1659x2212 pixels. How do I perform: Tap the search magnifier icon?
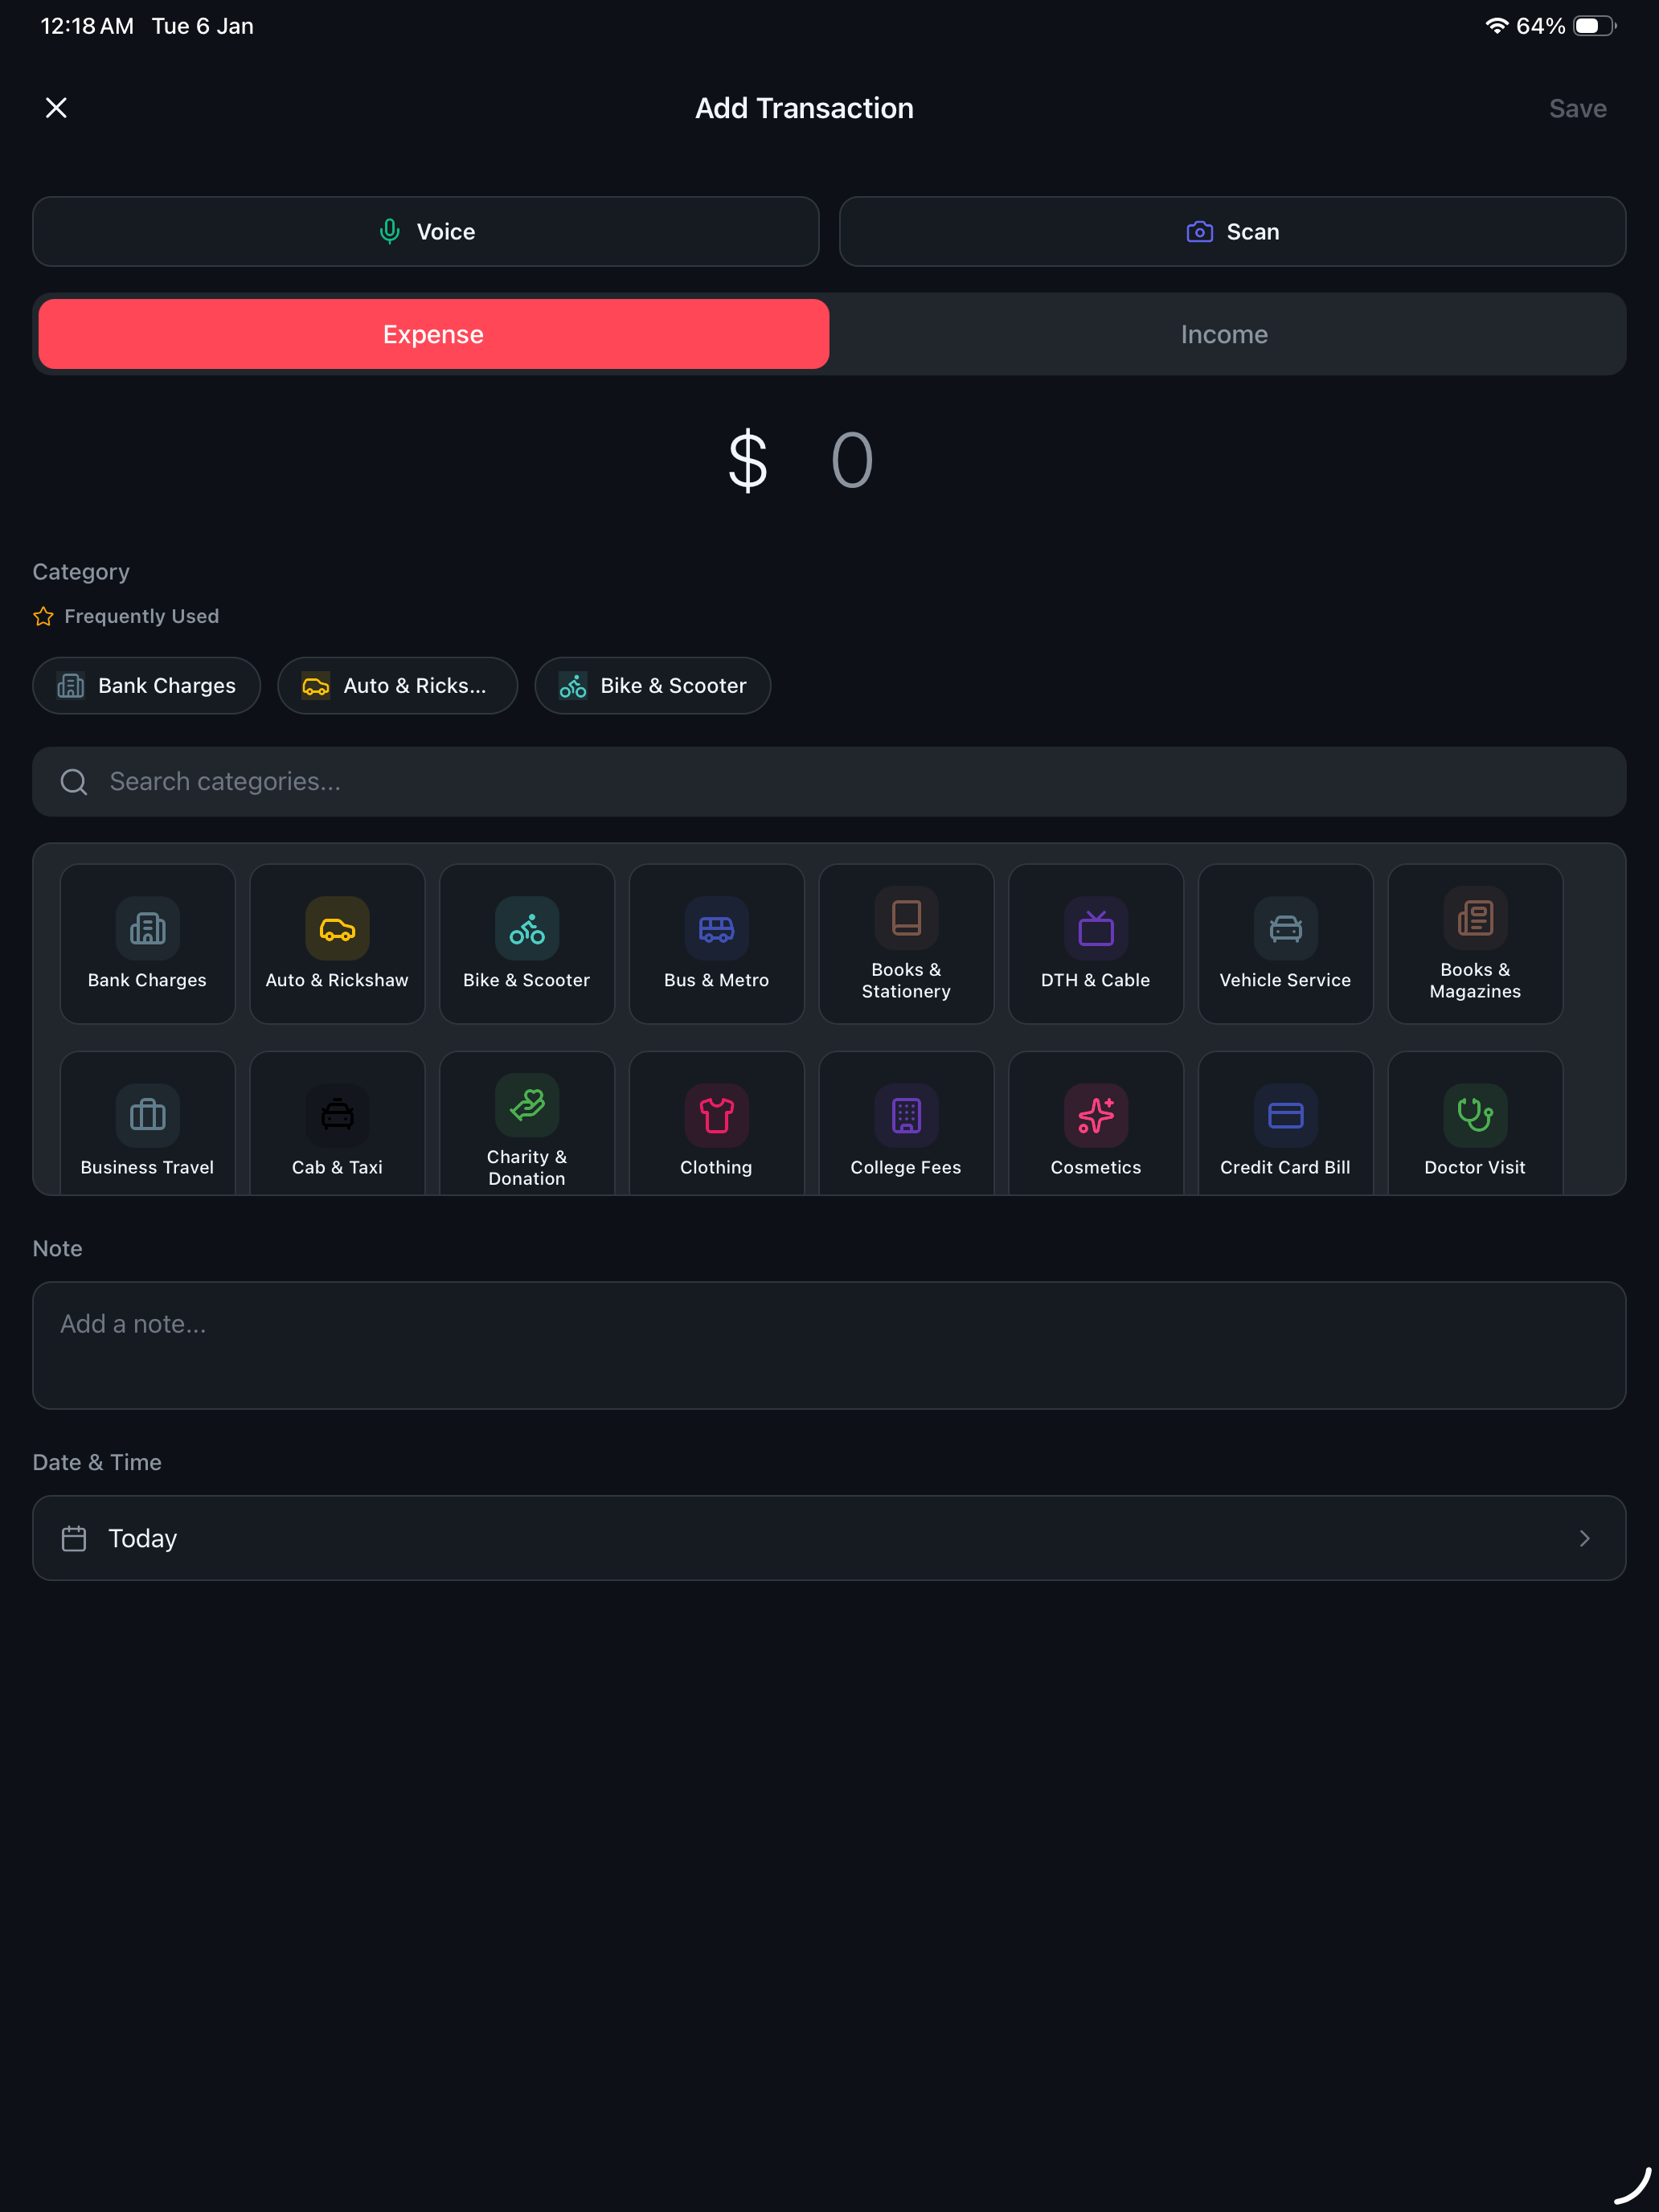[x=74, y=782]
